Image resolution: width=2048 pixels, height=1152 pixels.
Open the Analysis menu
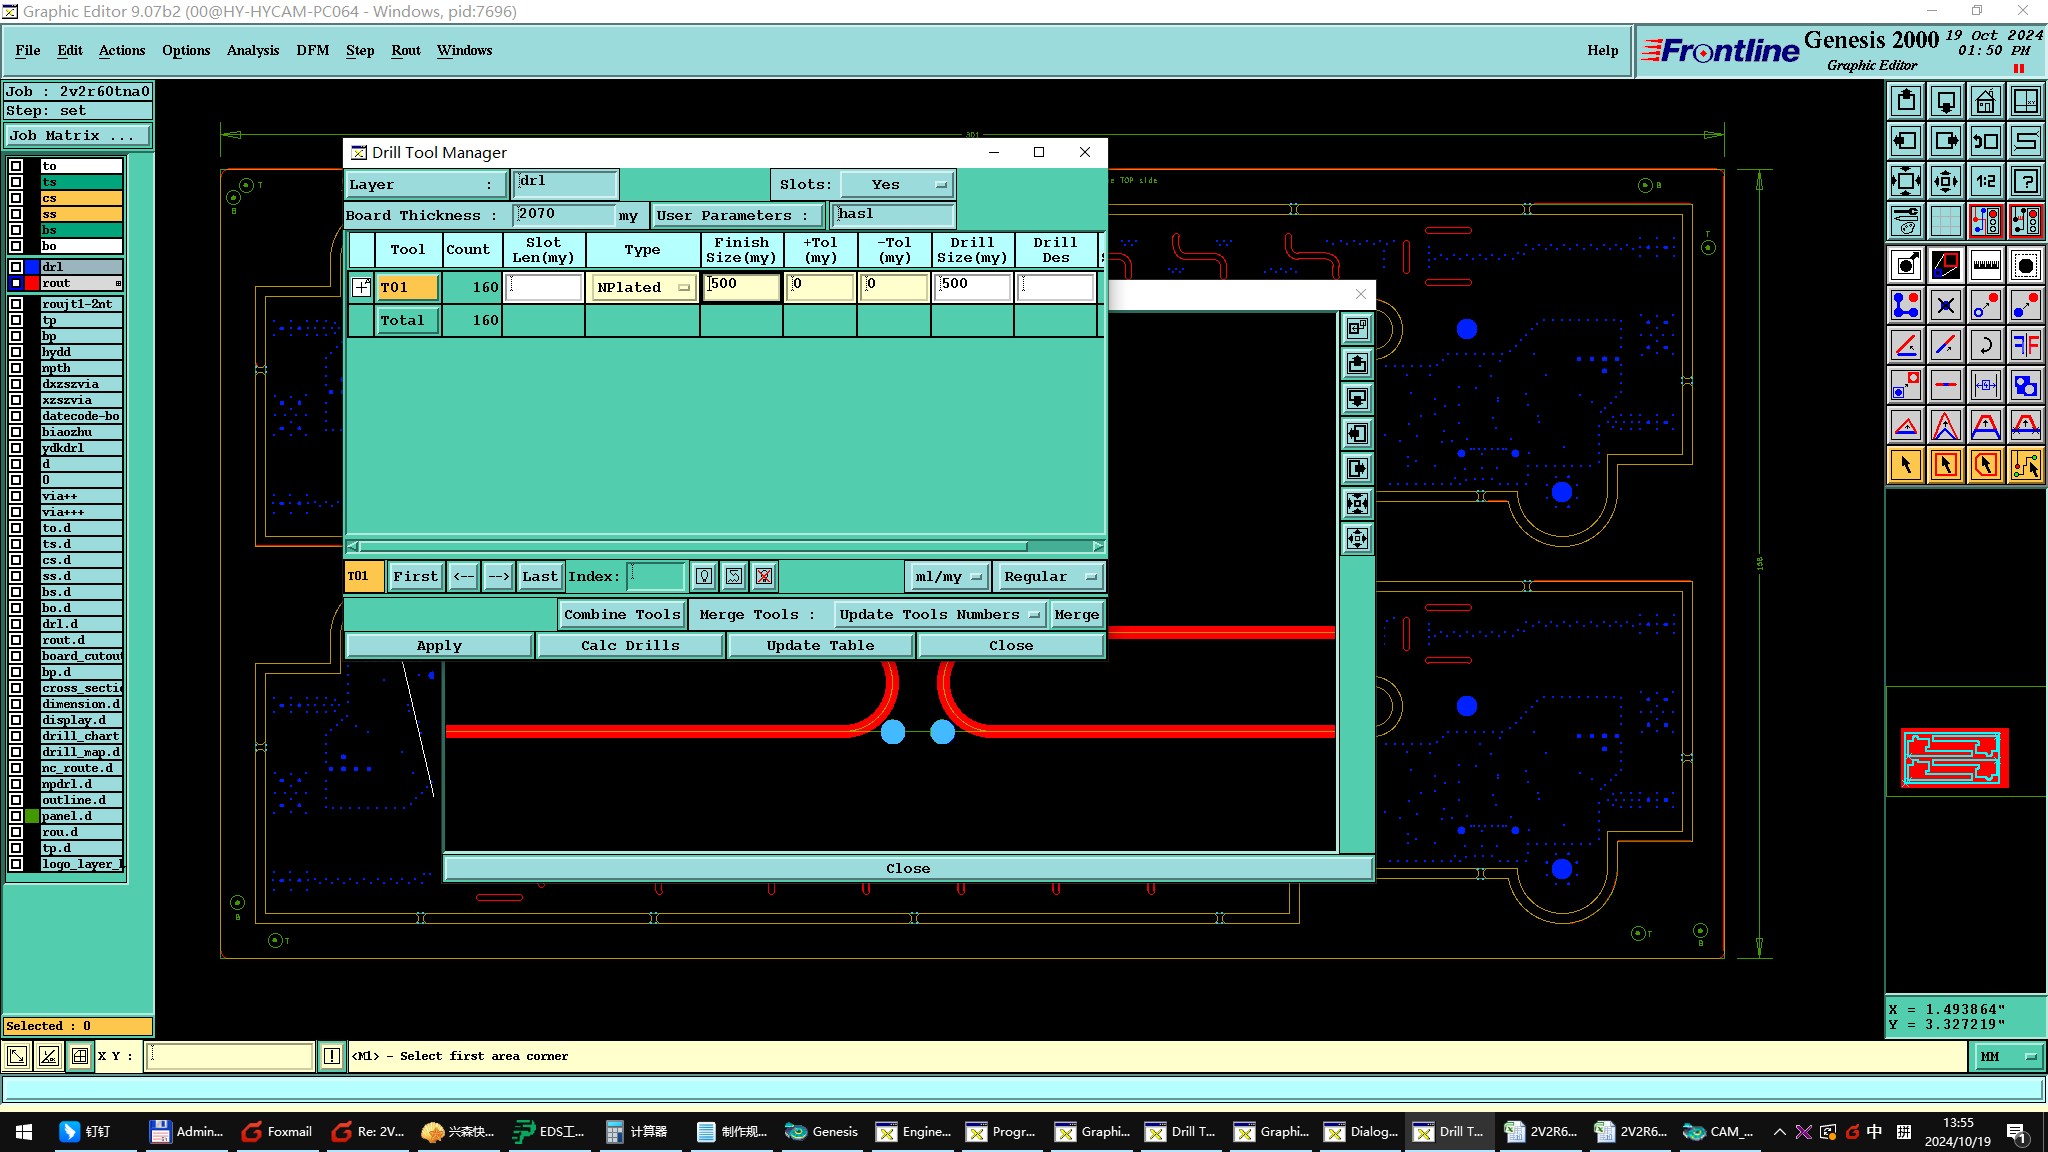(x=252, y=50)
